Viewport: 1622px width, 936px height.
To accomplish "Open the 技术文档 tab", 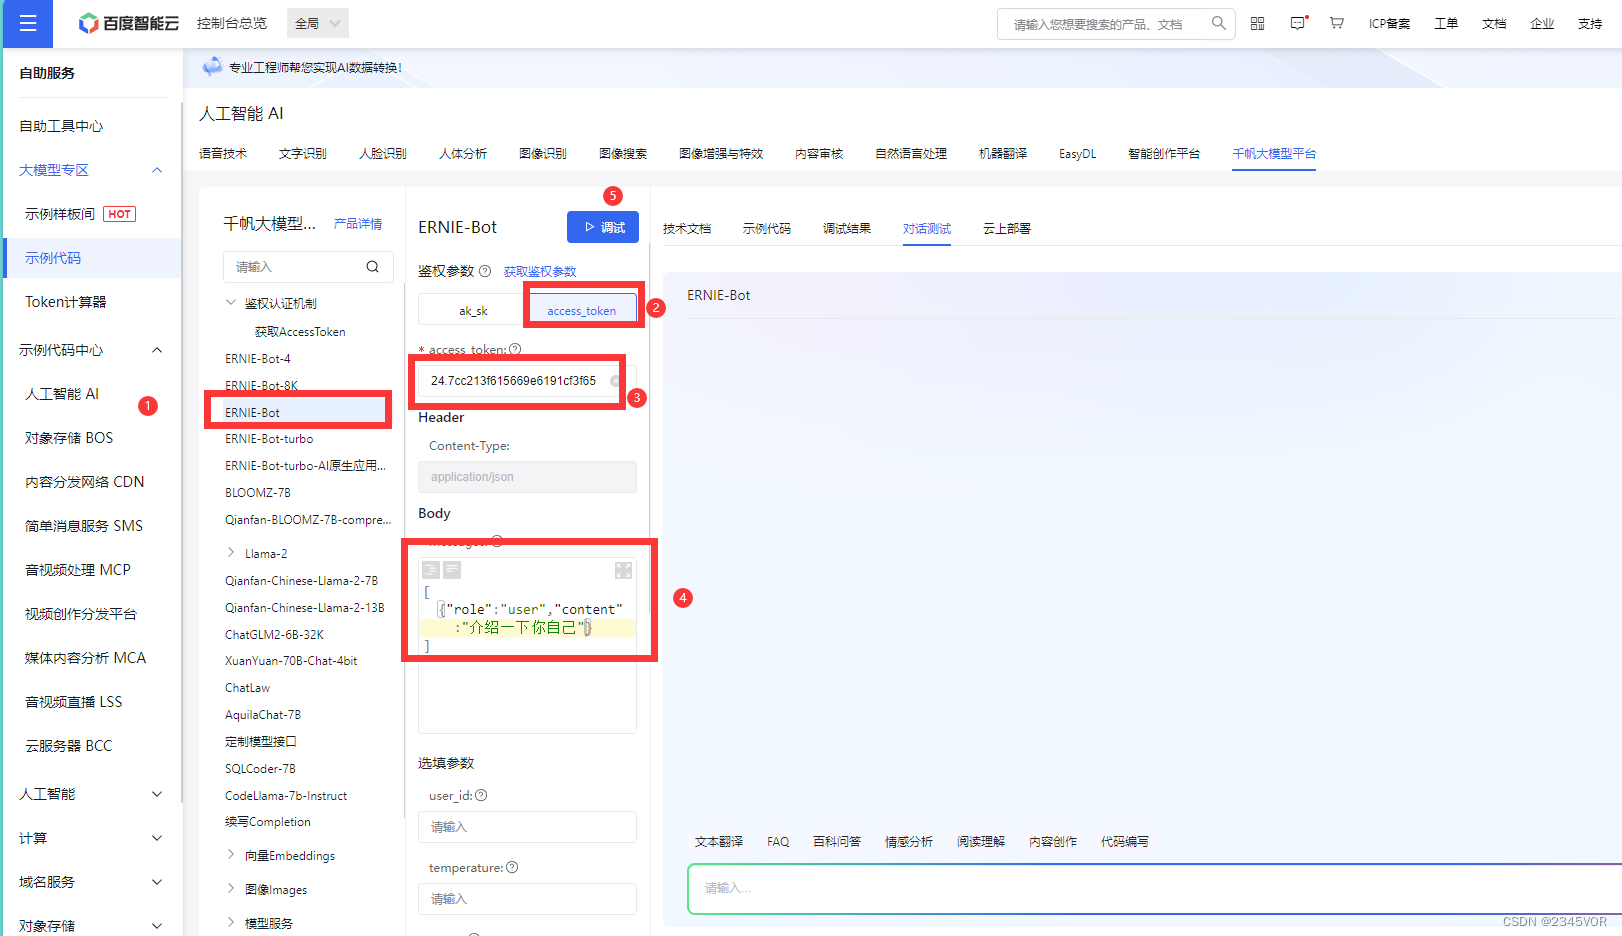I will point(687,229).
